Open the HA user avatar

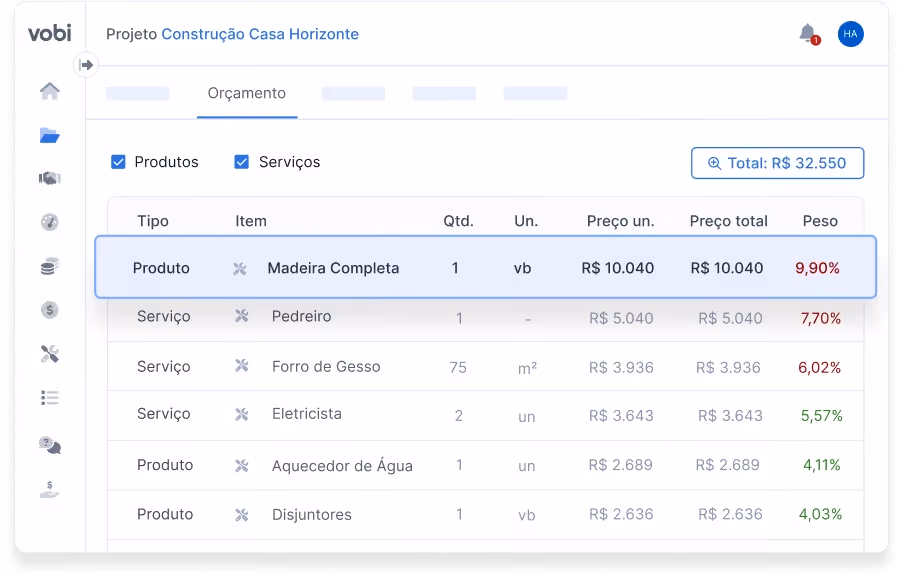pyautogui.click(x=850, y=34)
